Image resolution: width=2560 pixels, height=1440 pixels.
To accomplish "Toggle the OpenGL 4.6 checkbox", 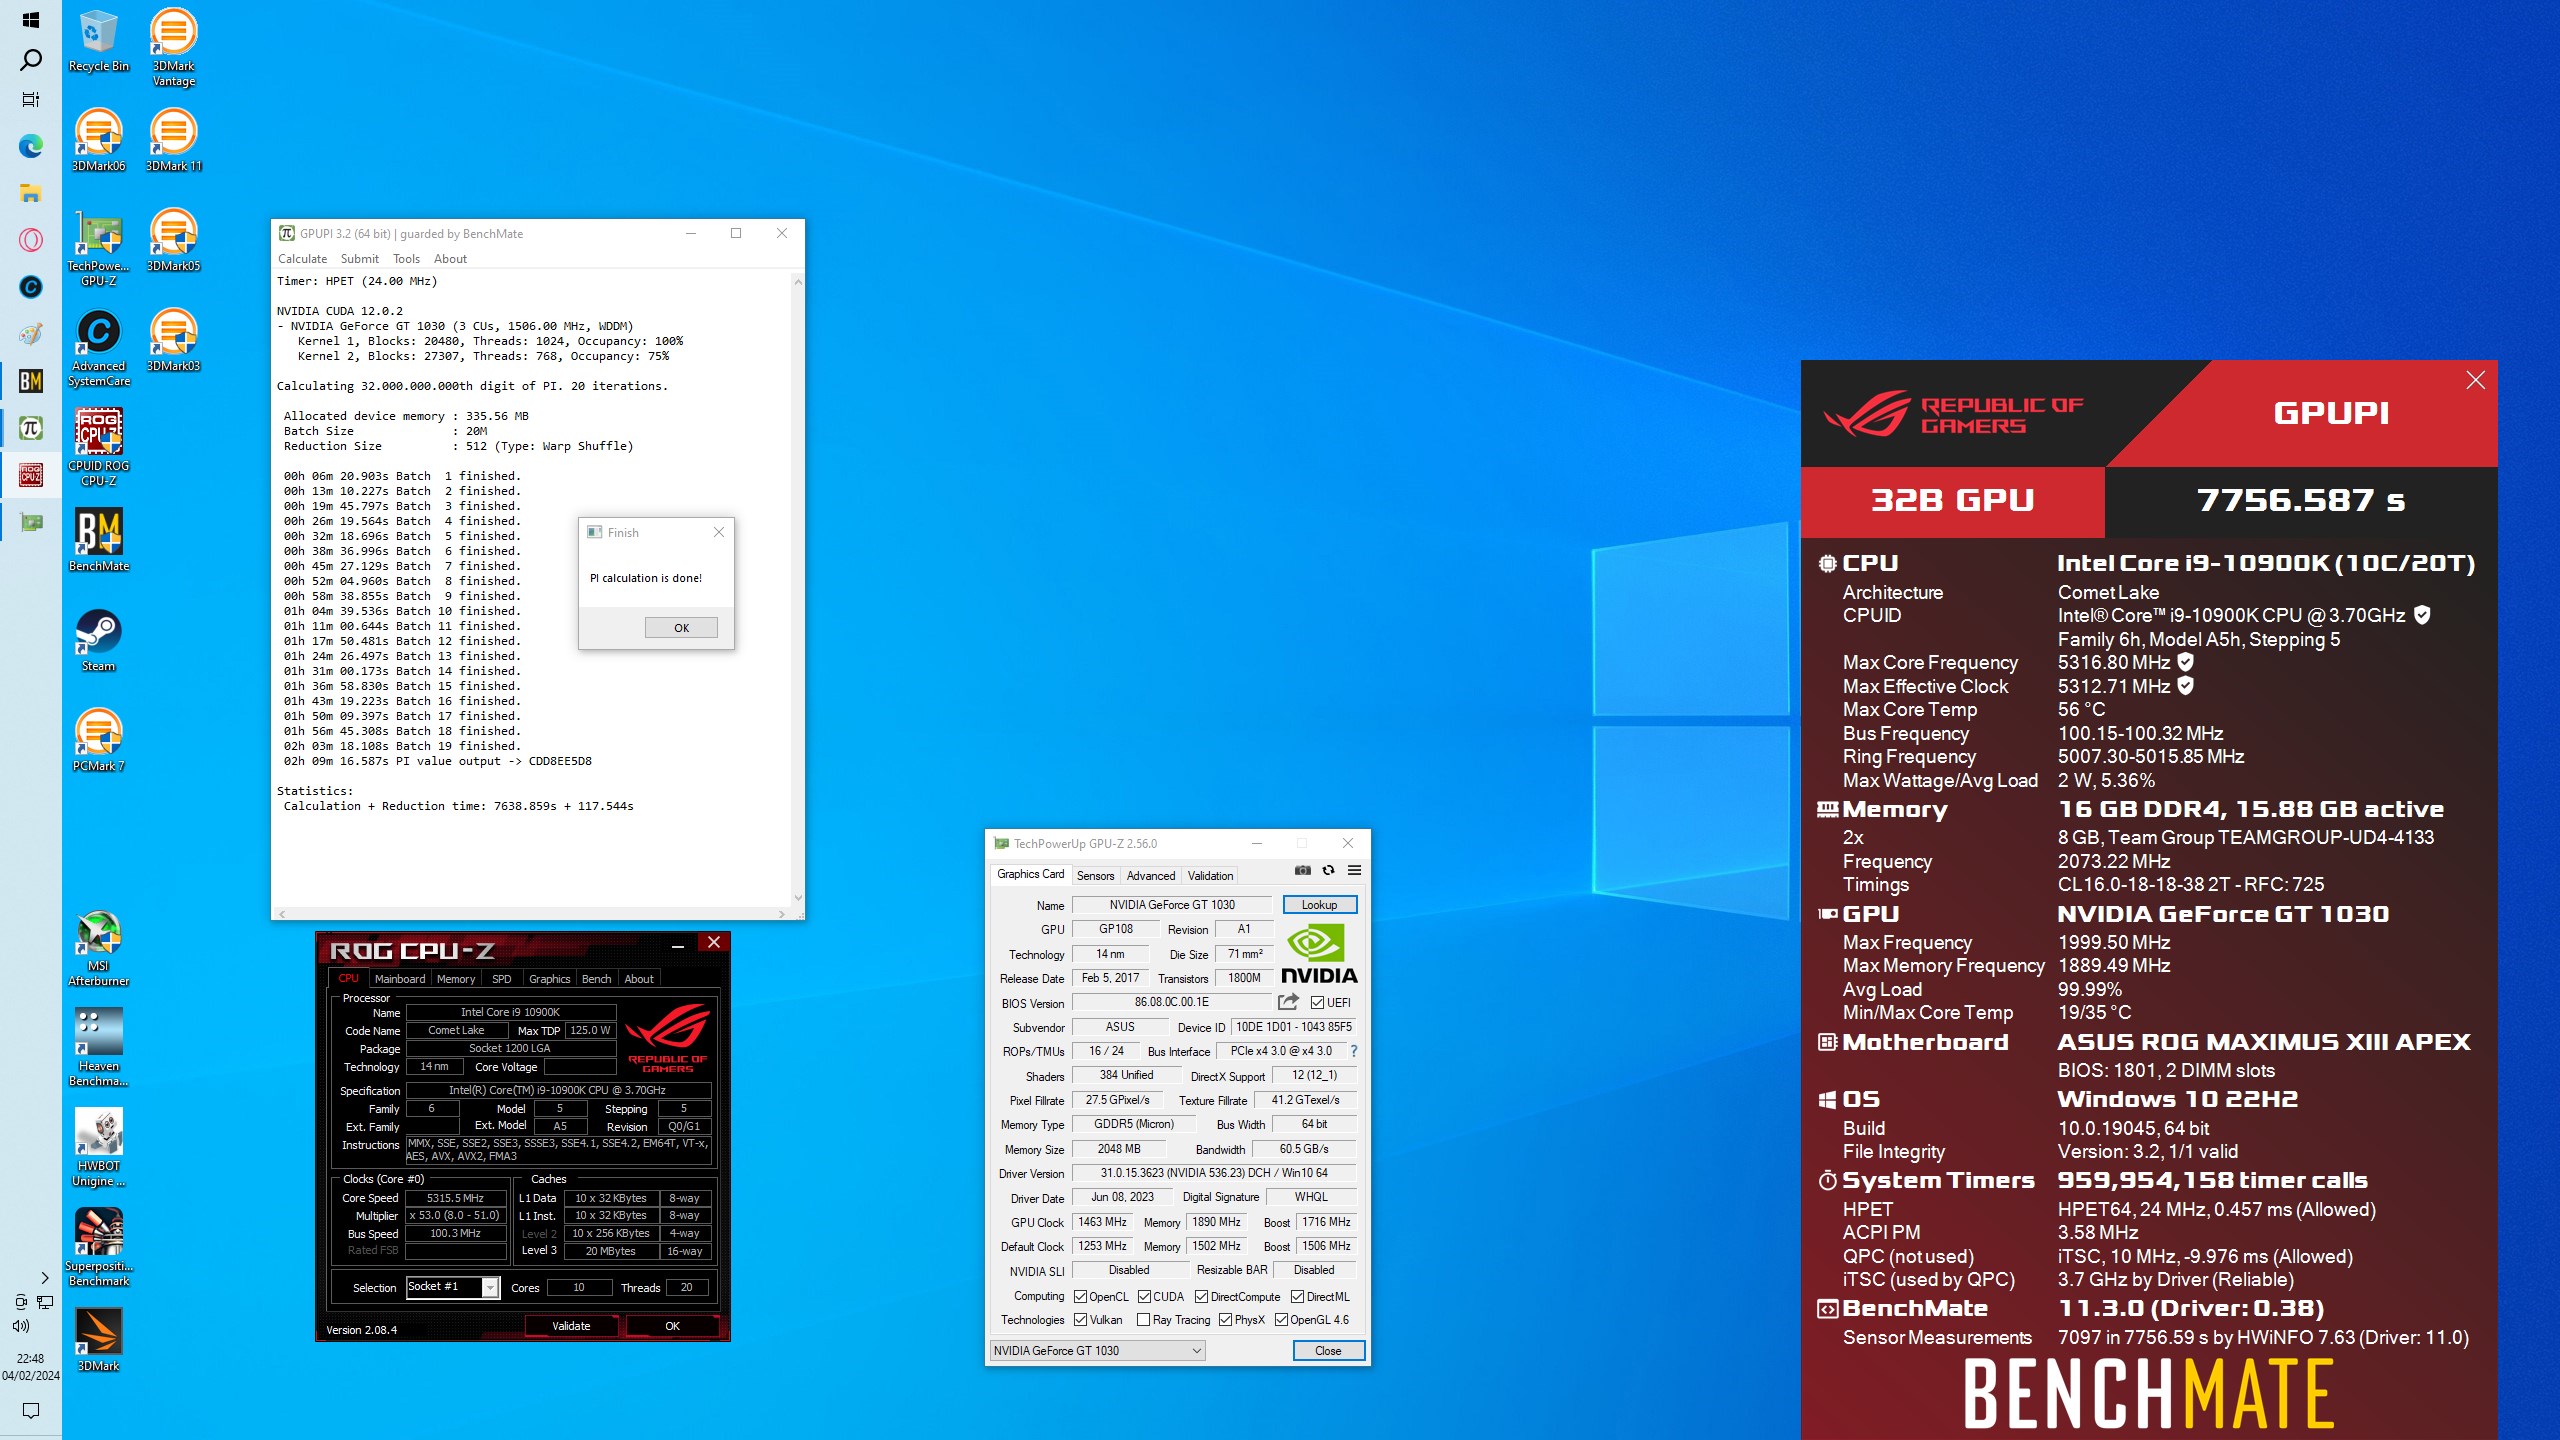I will [1281, 1319].
